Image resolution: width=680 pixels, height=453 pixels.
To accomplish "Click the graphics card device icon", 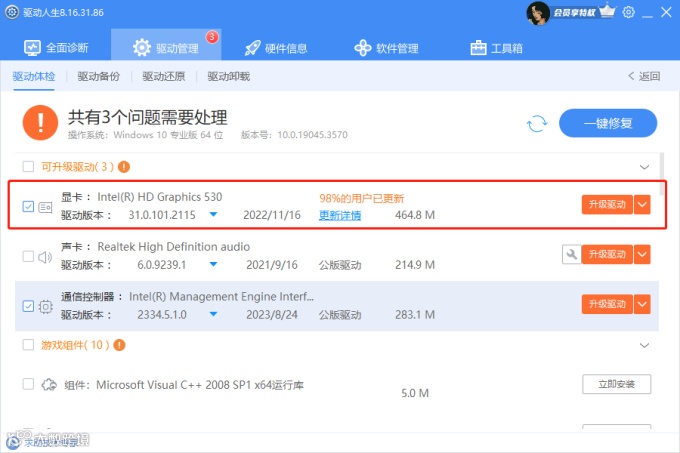I will (46, 207).
